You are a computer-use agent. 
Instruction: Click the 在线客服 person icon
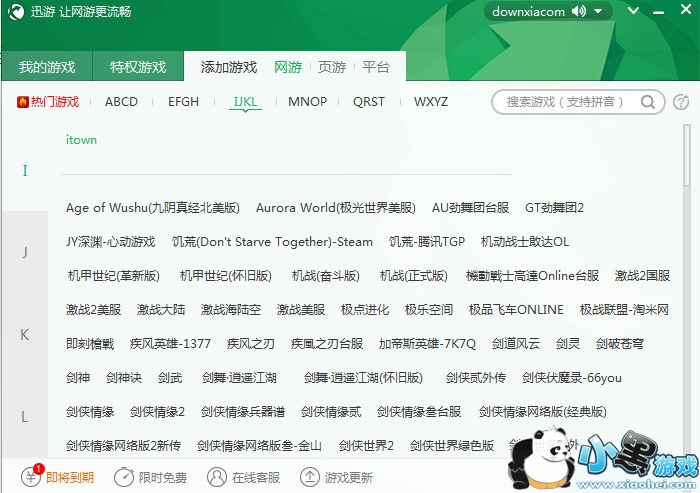[x=217, y=477]
